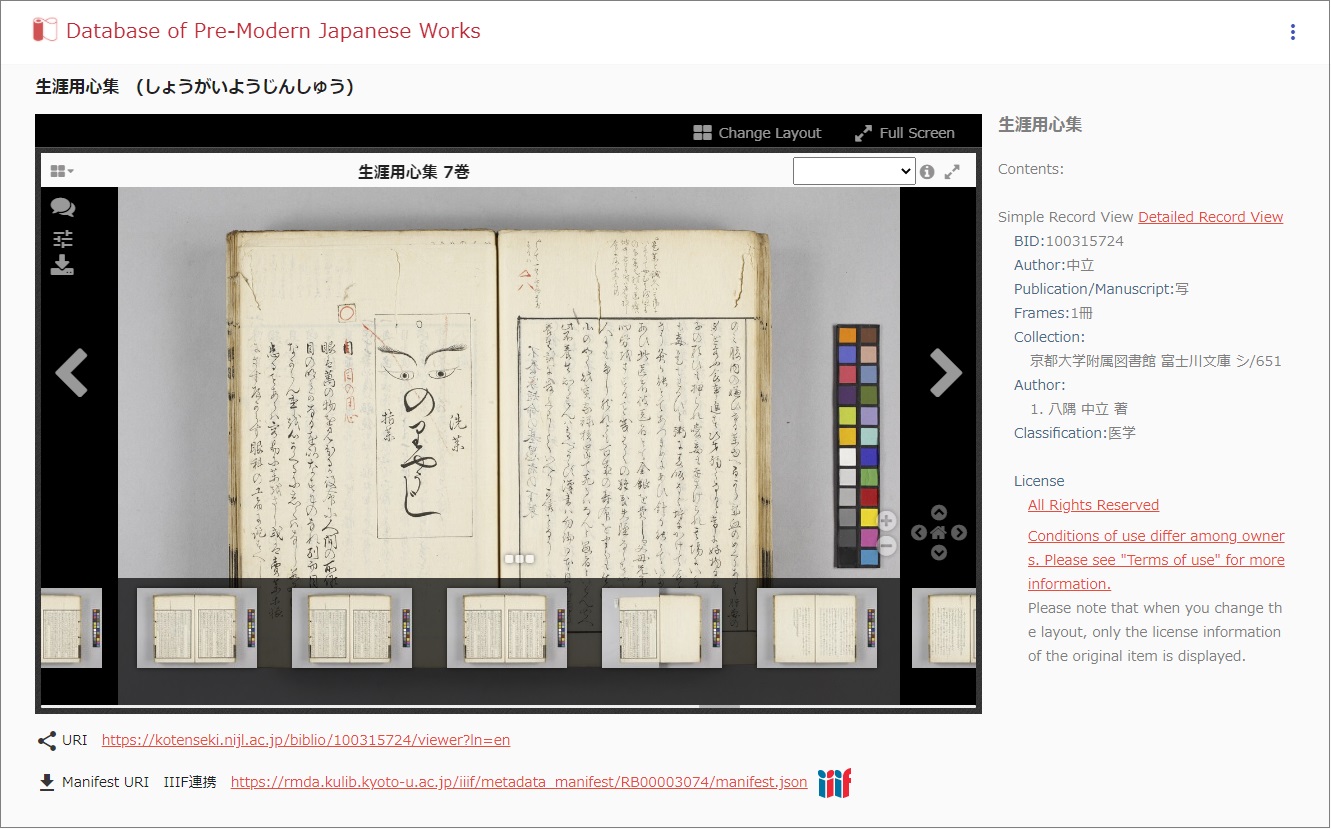This screenshot has width=1331, height=829.
Task: Select the fourth thumbnail in page strip
Action: pos(507,628)
